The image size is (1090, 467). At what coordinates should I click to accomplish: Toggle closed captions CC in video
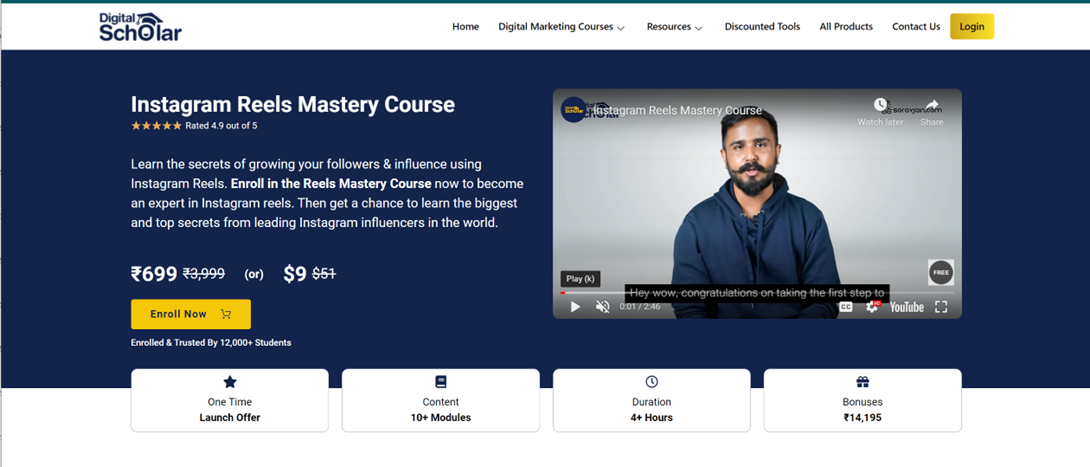(845, 306)
